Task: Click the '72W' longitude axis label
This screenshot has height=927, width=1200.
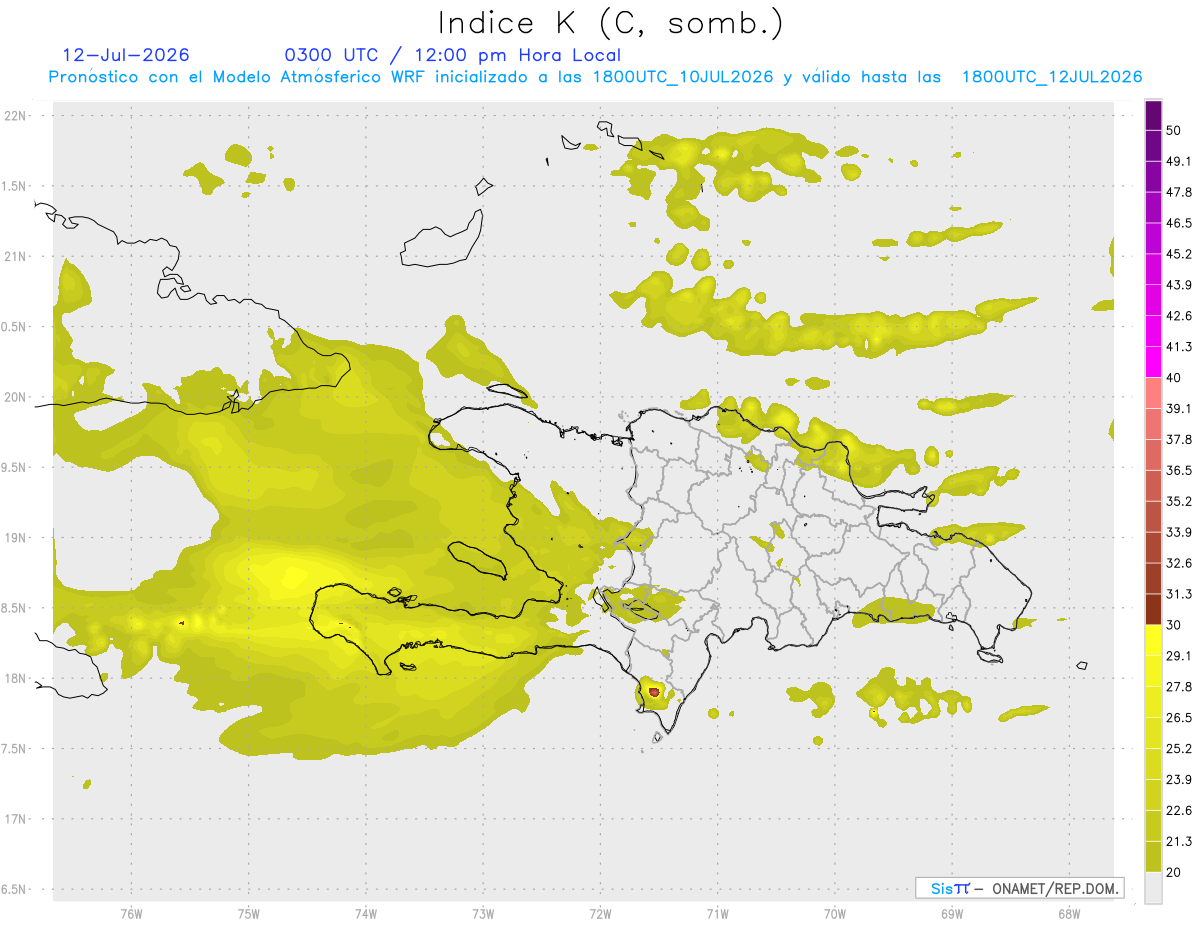Action: pyautogui.click(x=600, y=914)
